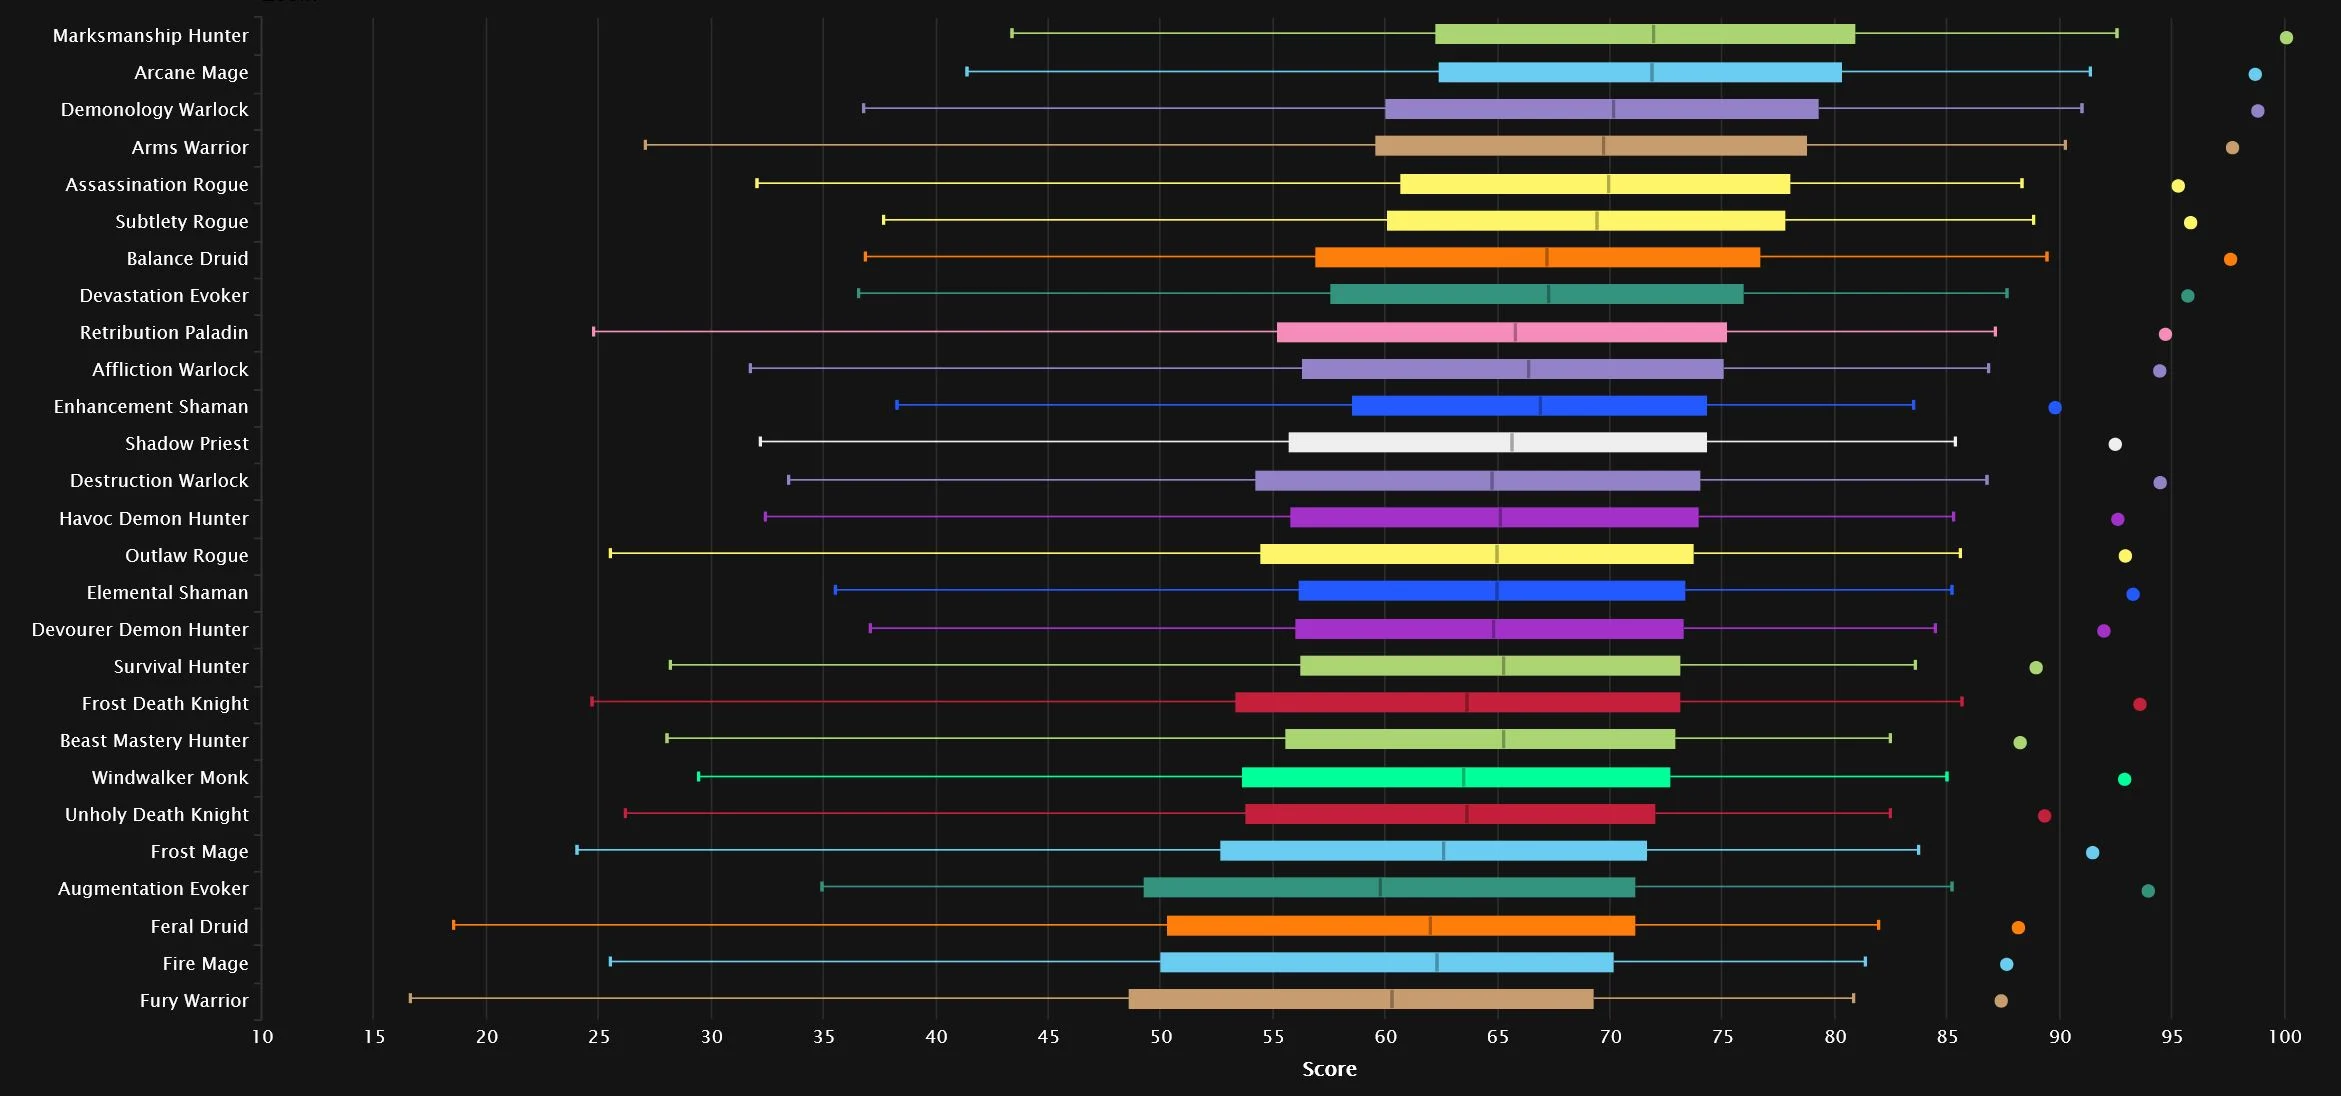Click the Devastation Evoker label
Viewport: 2341px width, 1096px height.
164,295
